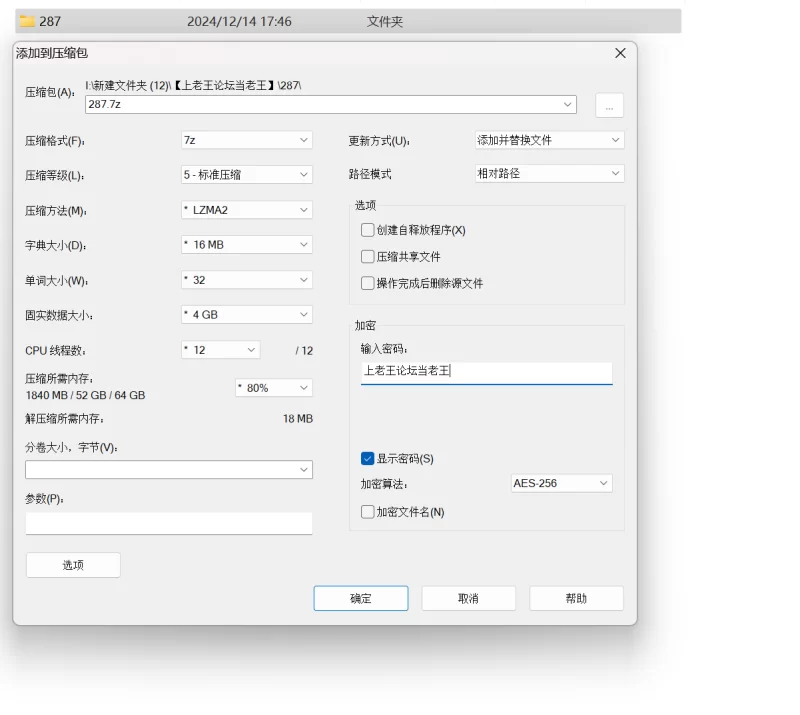
Task: Open the 路径模式 dropdown showing 相对路径
Action: click(x=549, y=174)
